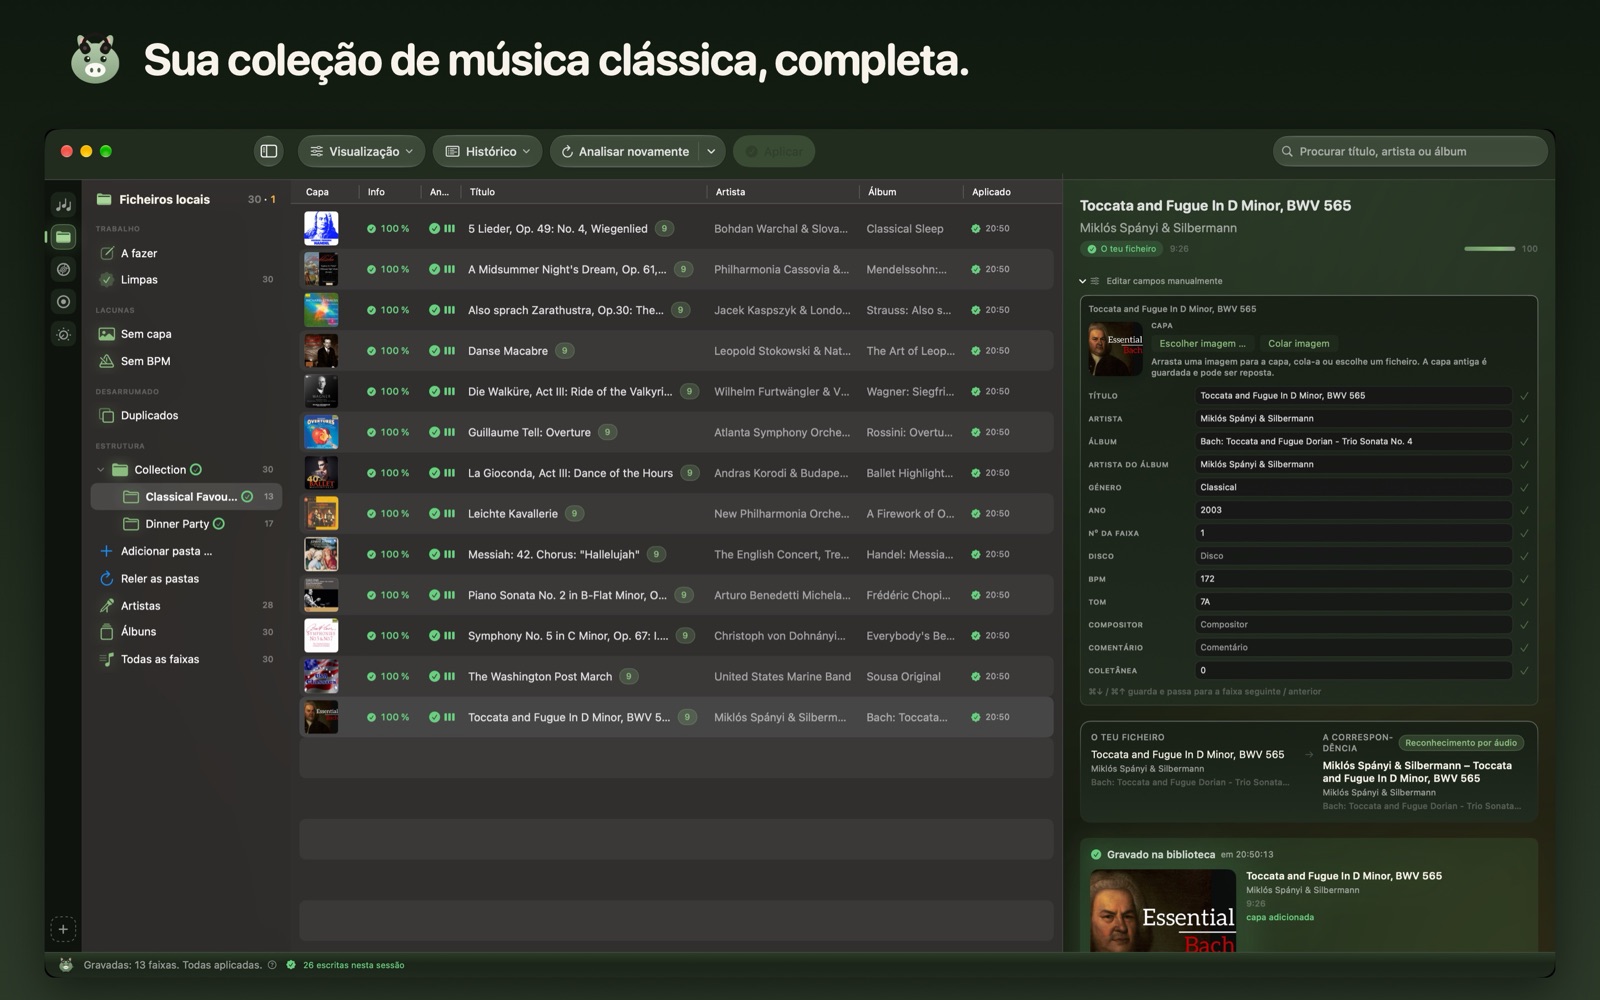
Task: Click the status bar help circle icon
Action: 272,965
